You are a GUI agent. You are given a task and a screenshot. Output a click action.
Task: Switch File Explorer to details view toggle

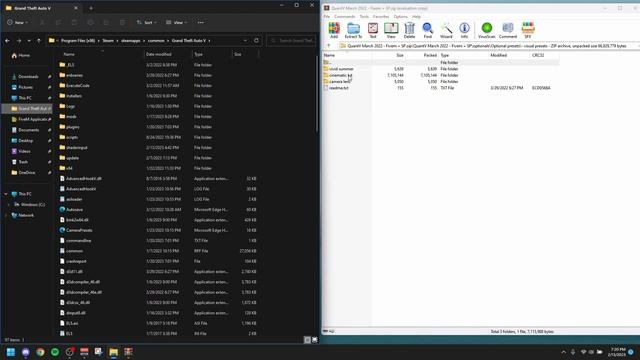[307, 340]
